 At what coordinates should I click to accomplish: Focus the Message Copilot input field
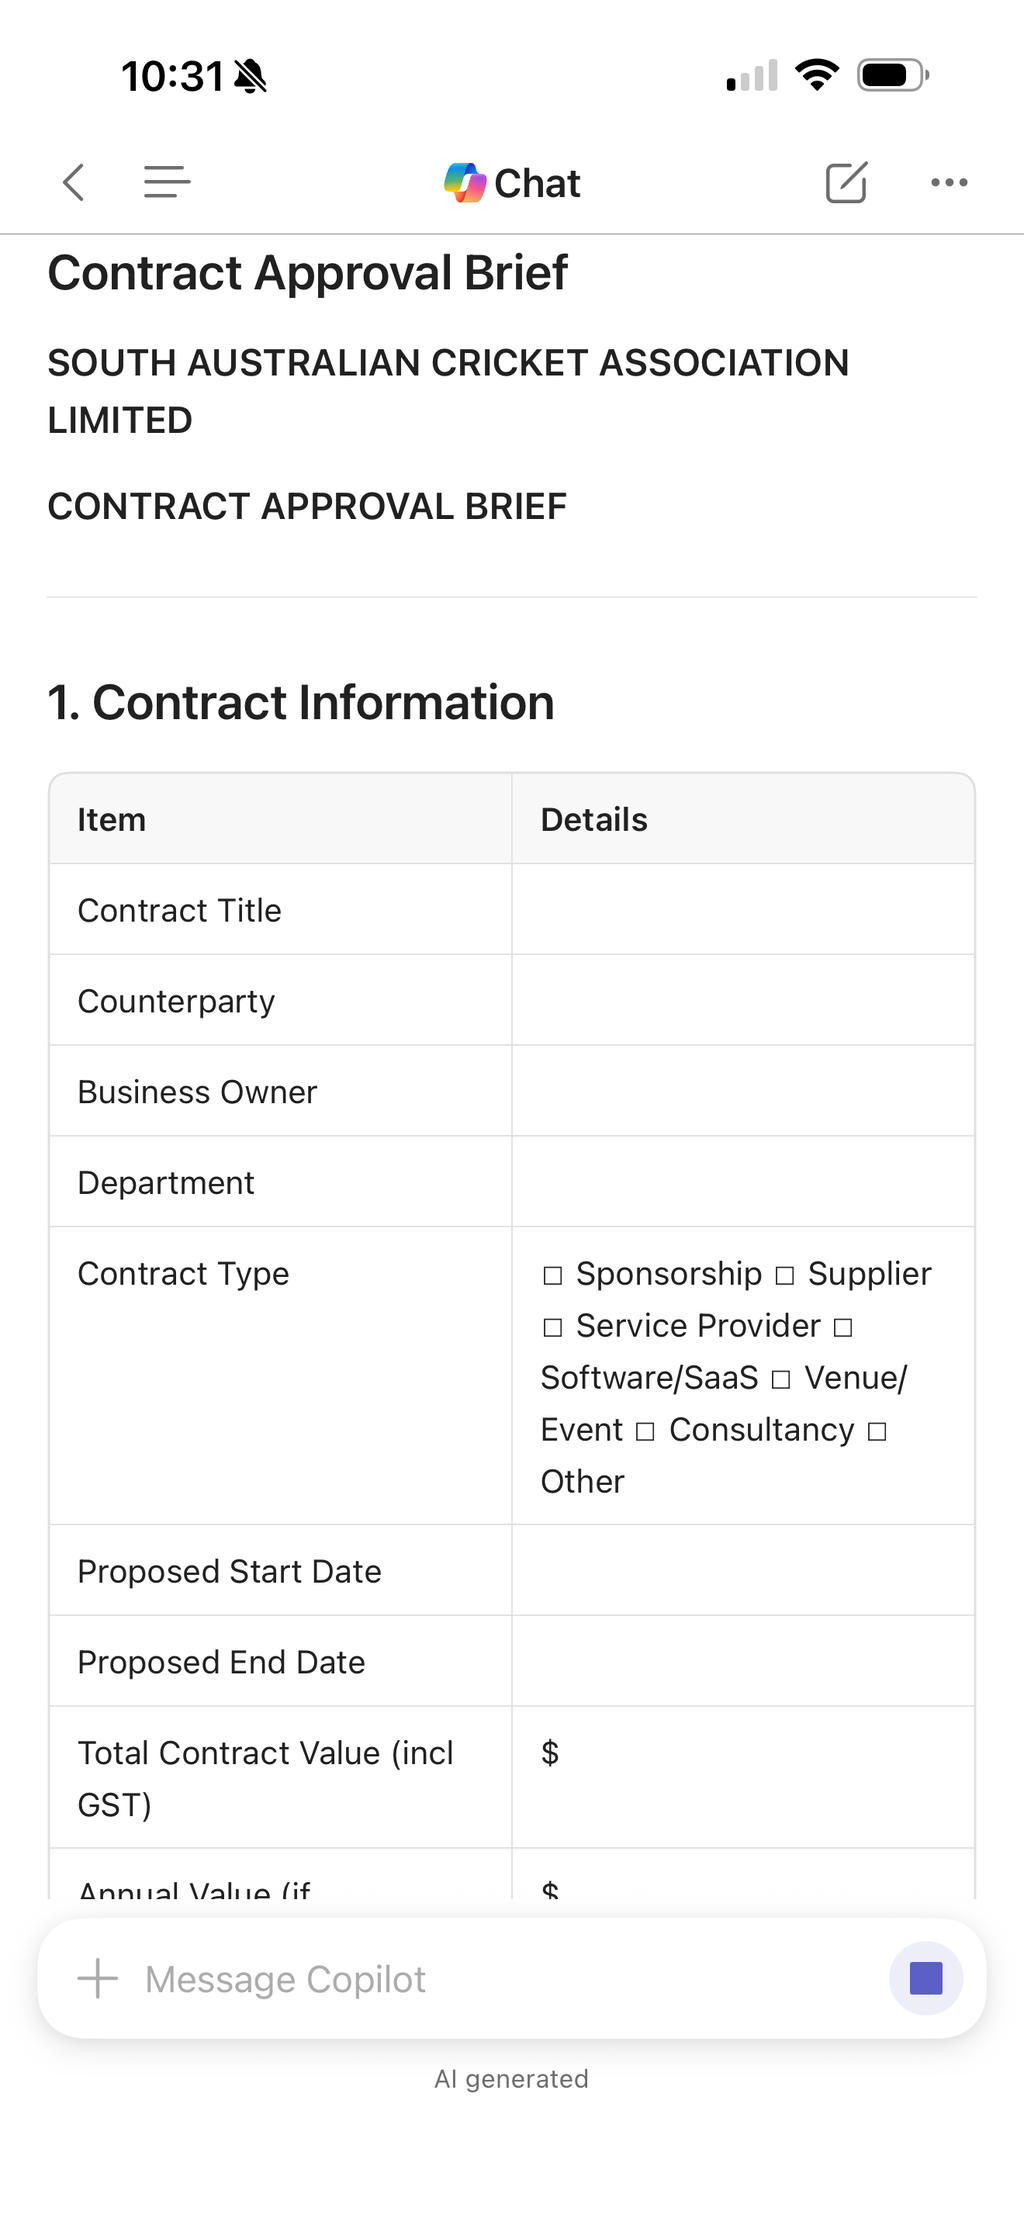coord(500,1979)
